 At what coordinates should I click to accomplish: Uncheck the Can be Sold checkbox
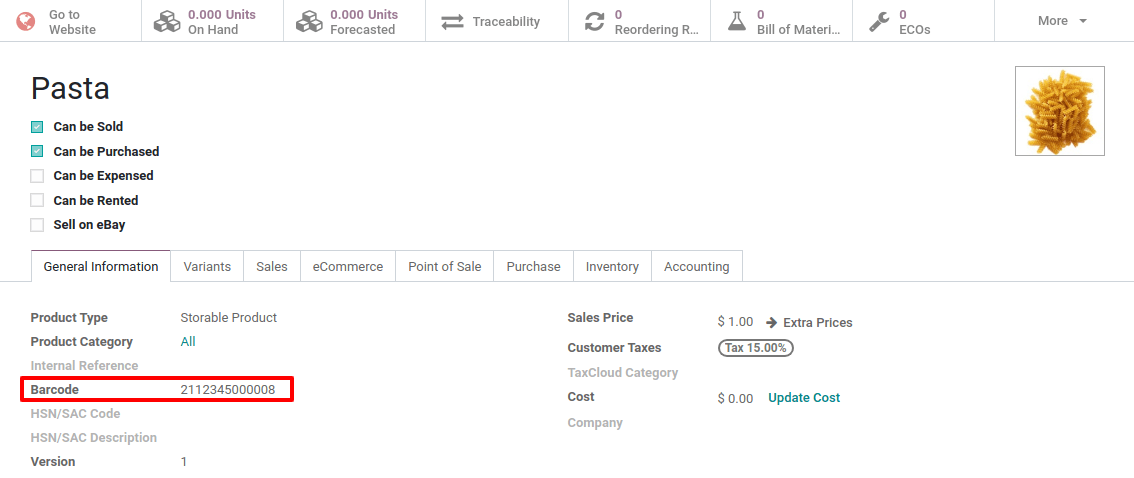(x=37, y=127)
